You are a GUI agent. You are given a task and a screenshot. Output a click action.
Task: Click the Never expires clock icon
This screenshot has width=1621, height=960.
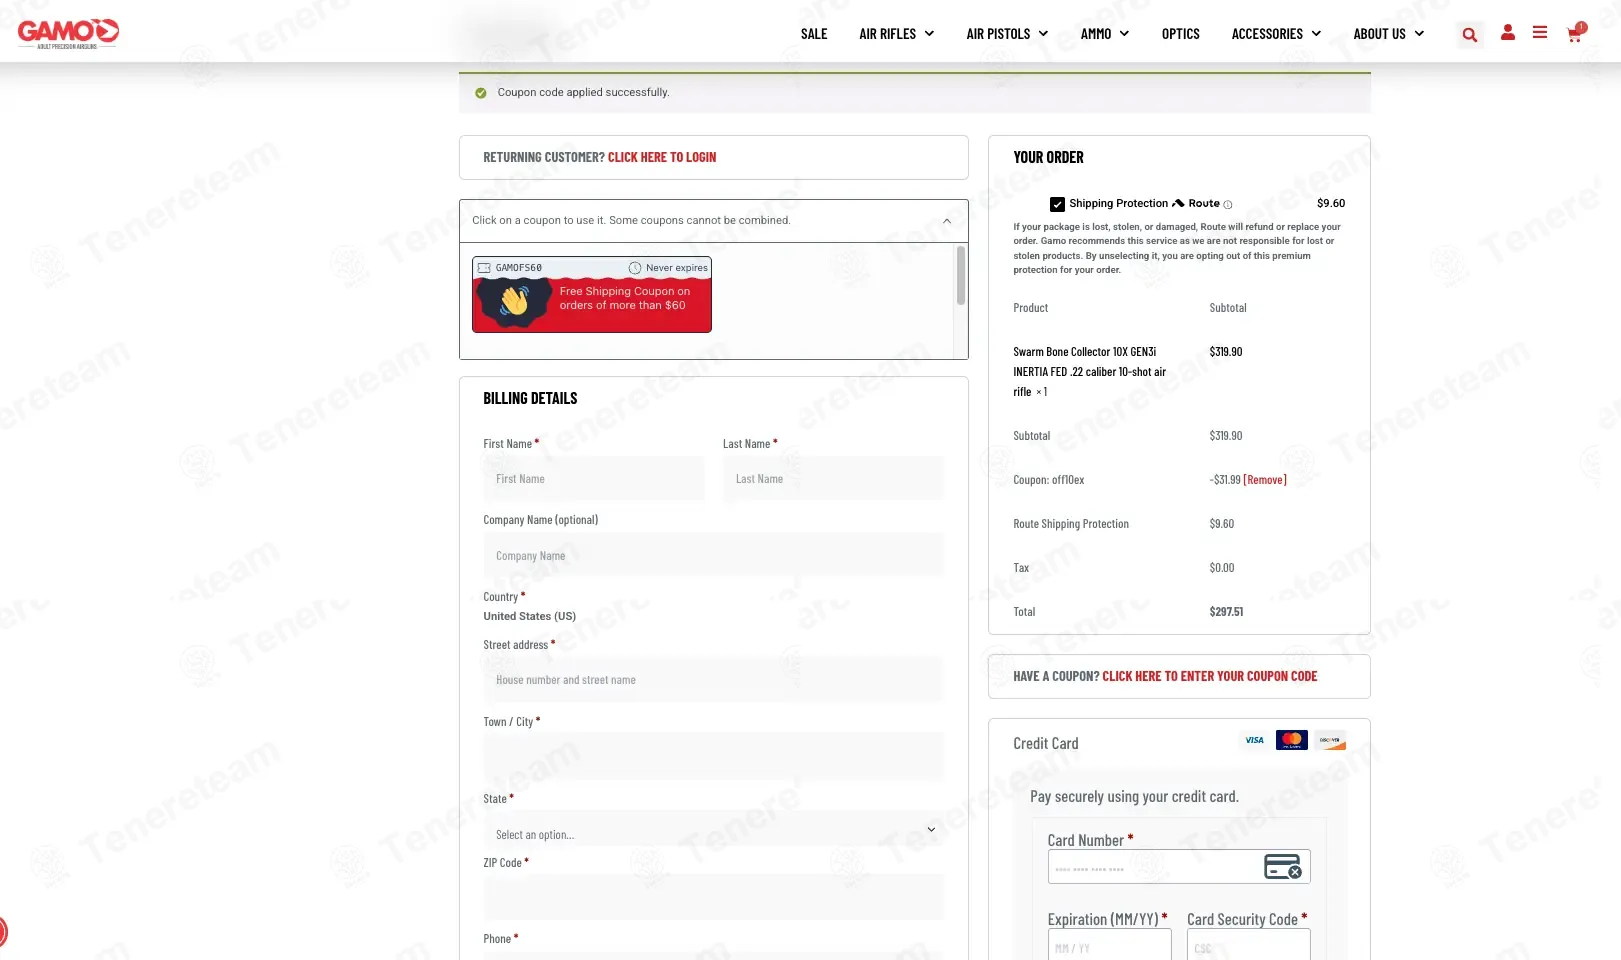tap(635, 268)
